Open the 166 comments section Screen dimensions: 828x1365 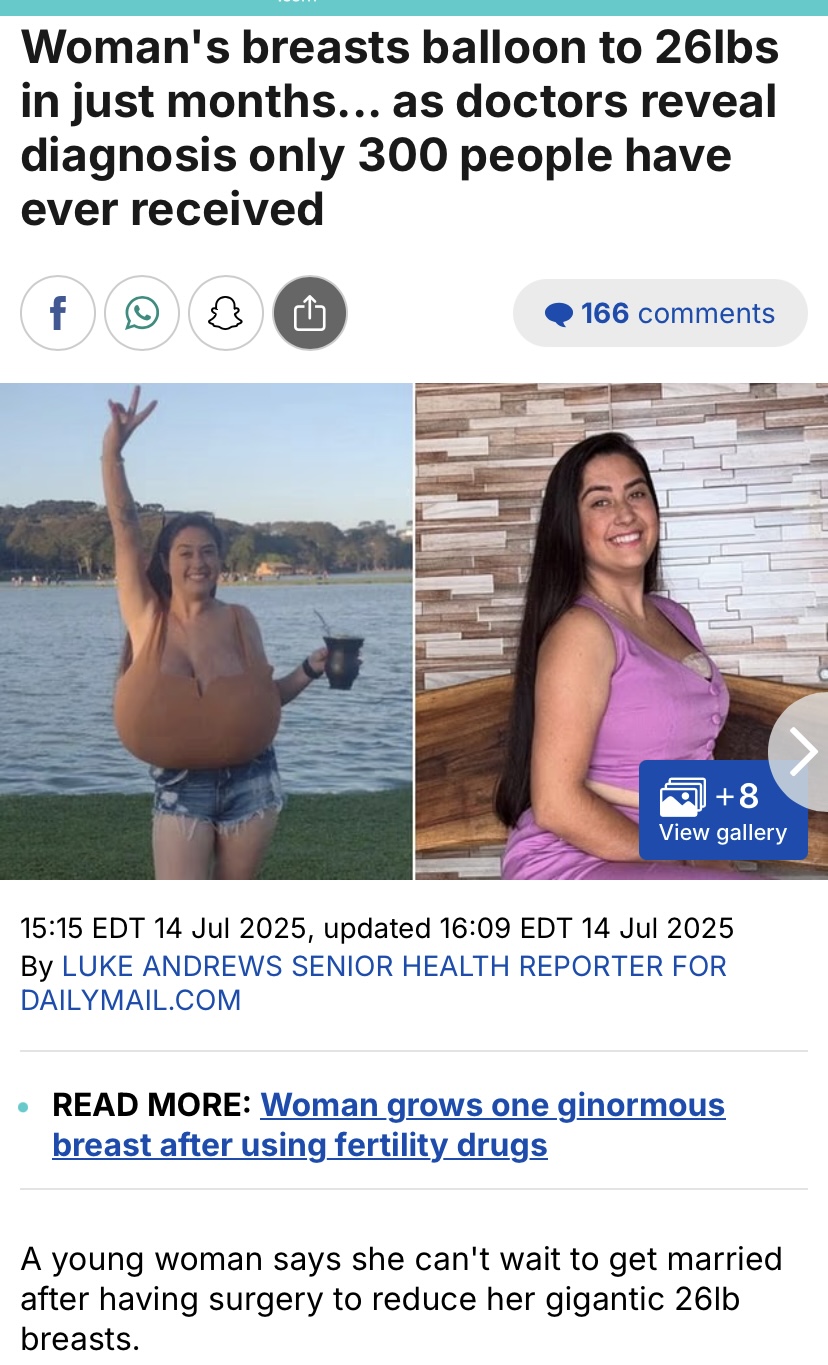[x=660, y=313]
